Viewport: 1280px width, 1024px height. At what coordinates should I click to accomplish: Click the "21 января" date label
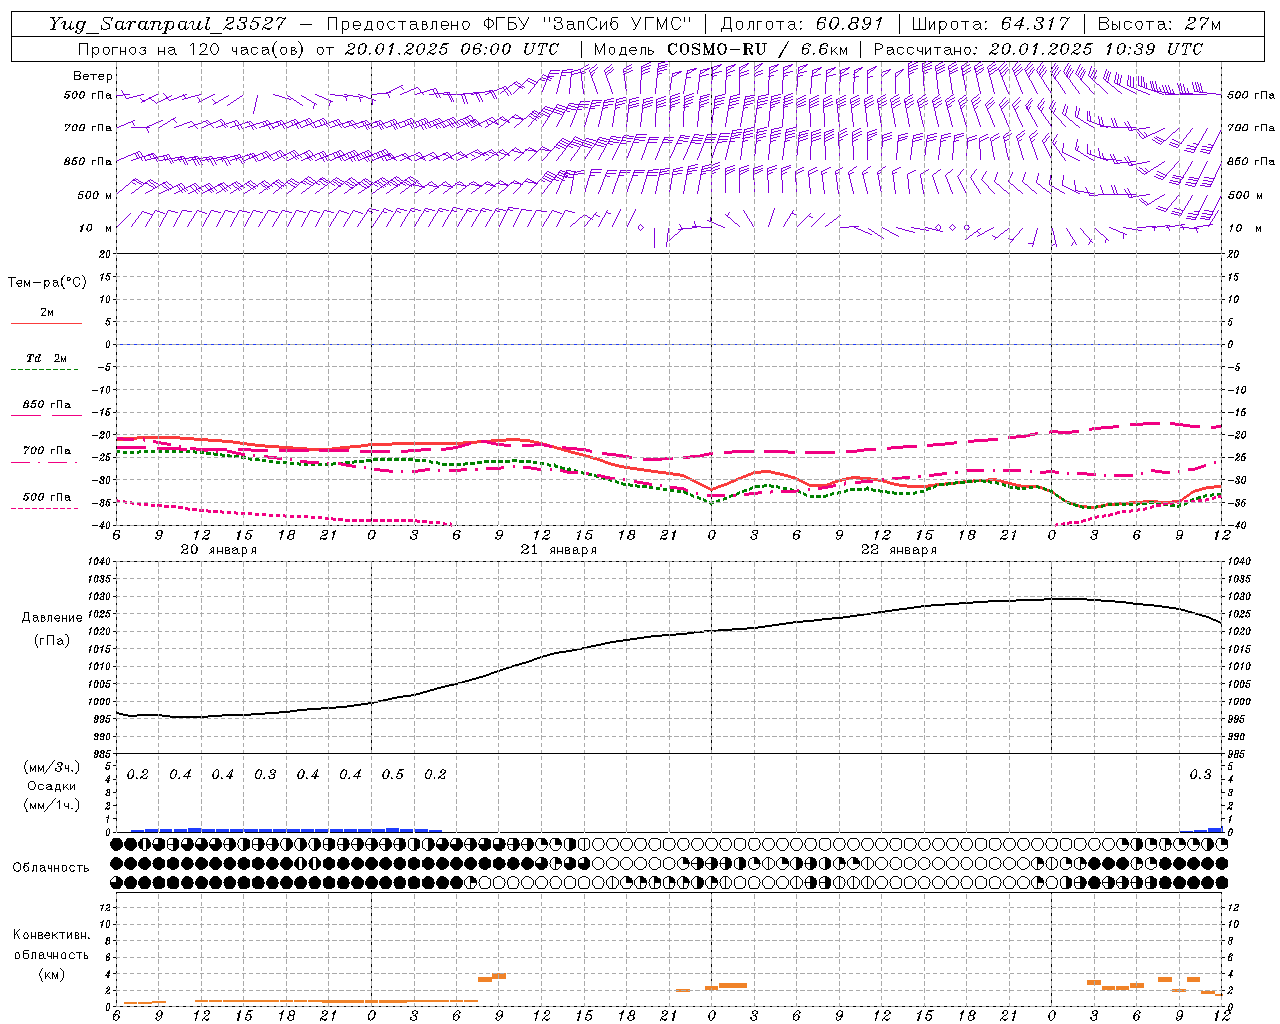558,550
